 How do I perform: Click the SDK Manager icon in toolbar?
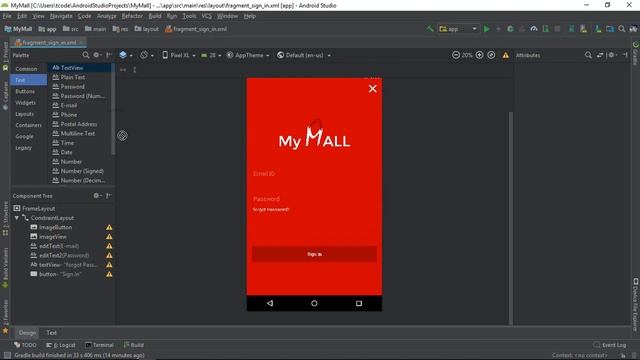[598, 29]
